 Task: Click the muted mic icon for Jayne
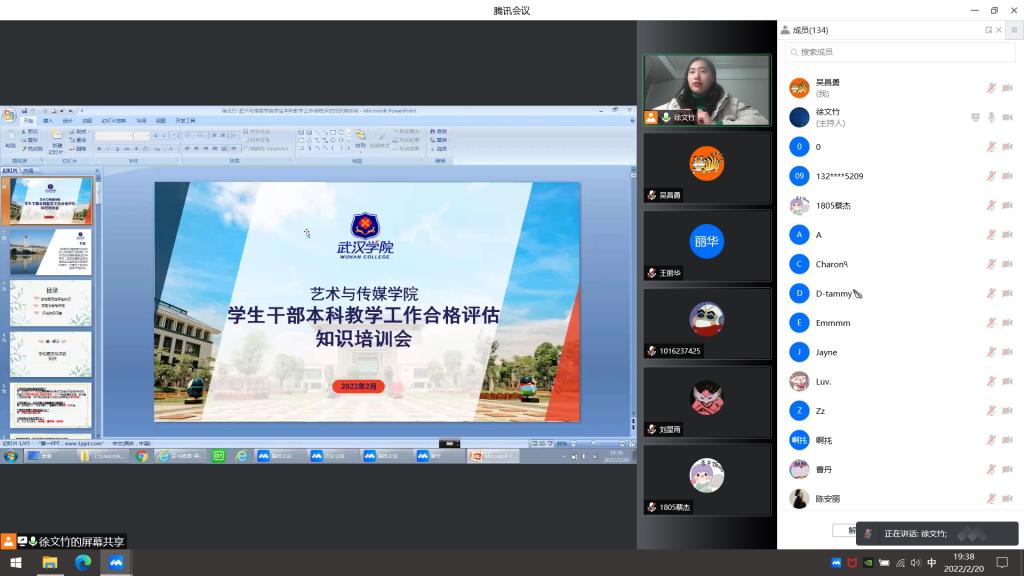pos(991,352)
